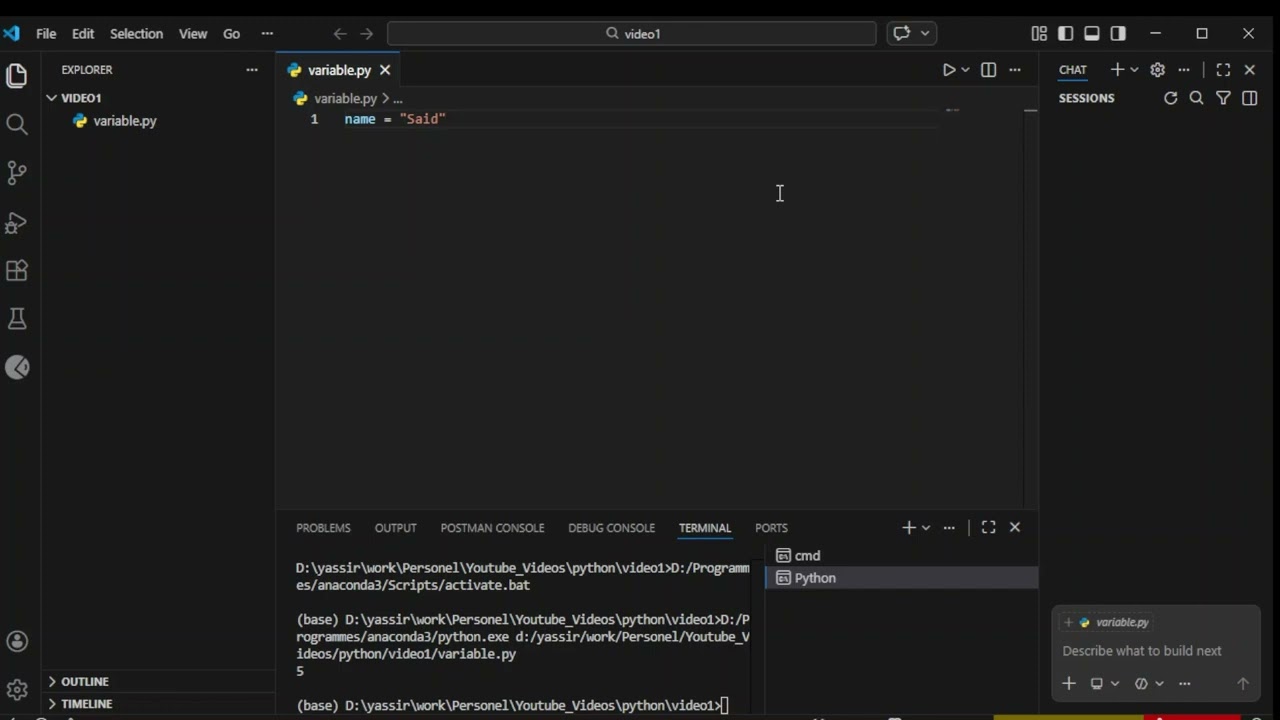Click the video1 search command box

[632, 33]
